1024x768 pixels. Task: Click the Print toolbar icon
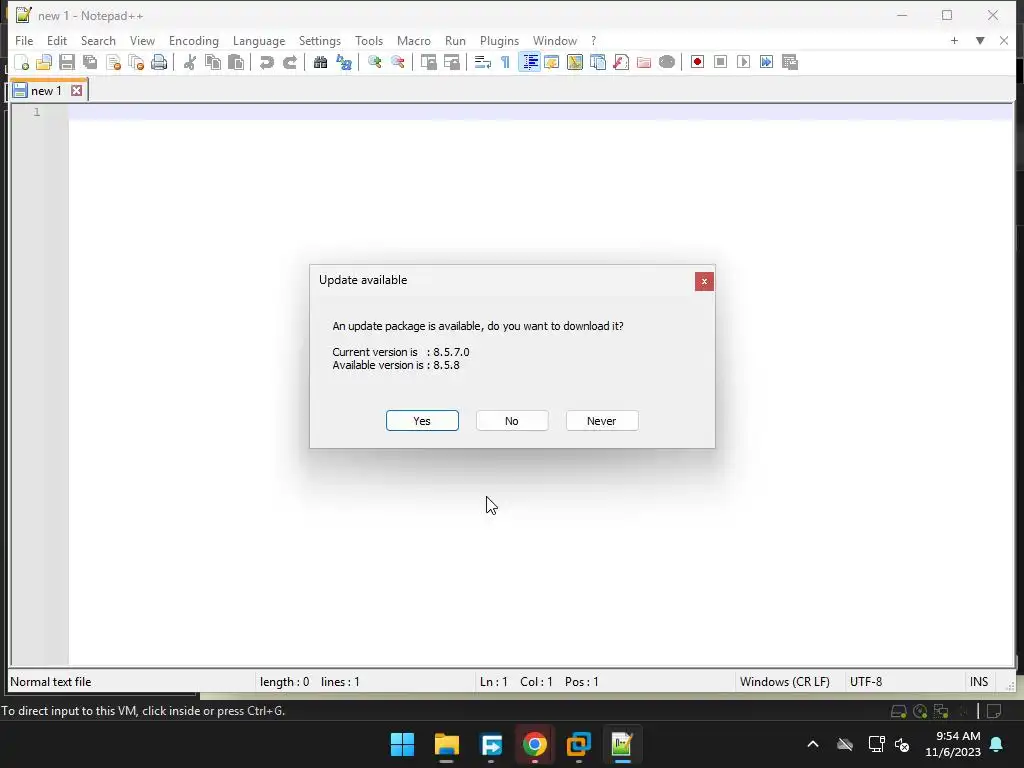159,62
